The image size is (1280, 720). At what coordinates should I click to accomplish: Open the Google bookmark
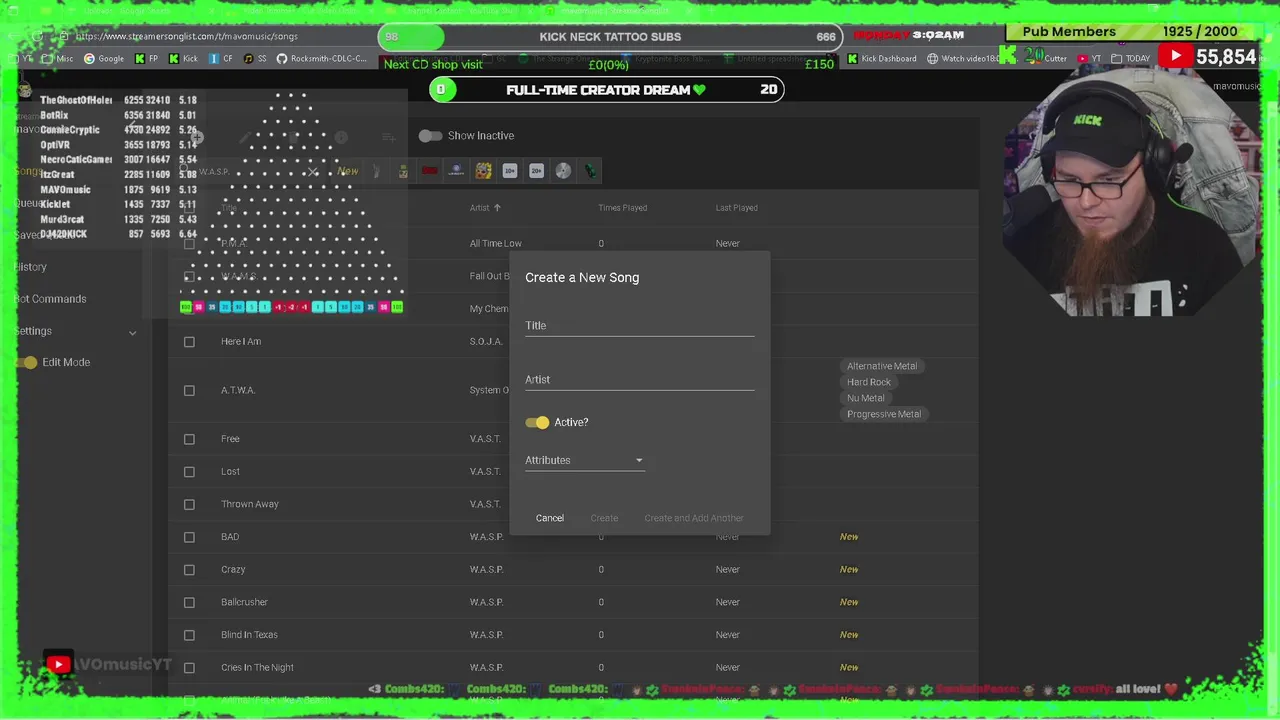104,59
